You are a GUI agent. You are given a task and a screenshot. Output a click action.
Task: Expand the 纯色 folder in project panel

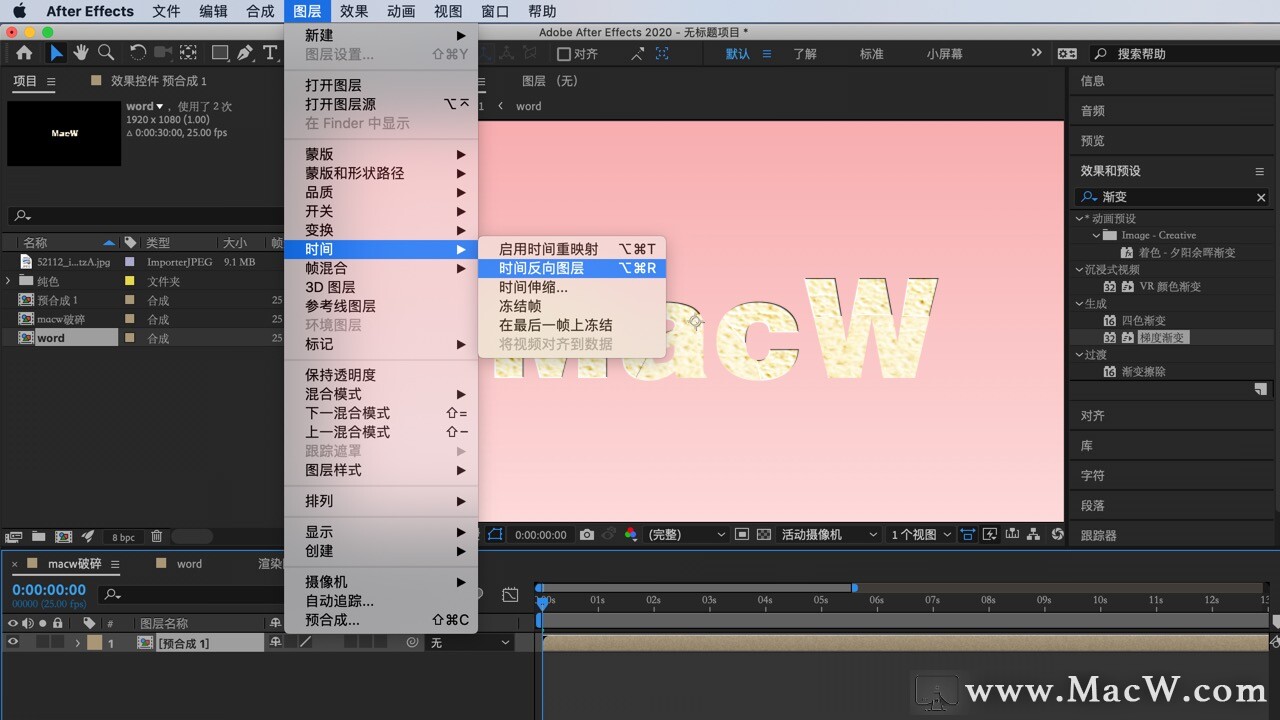tap(9, 281)
